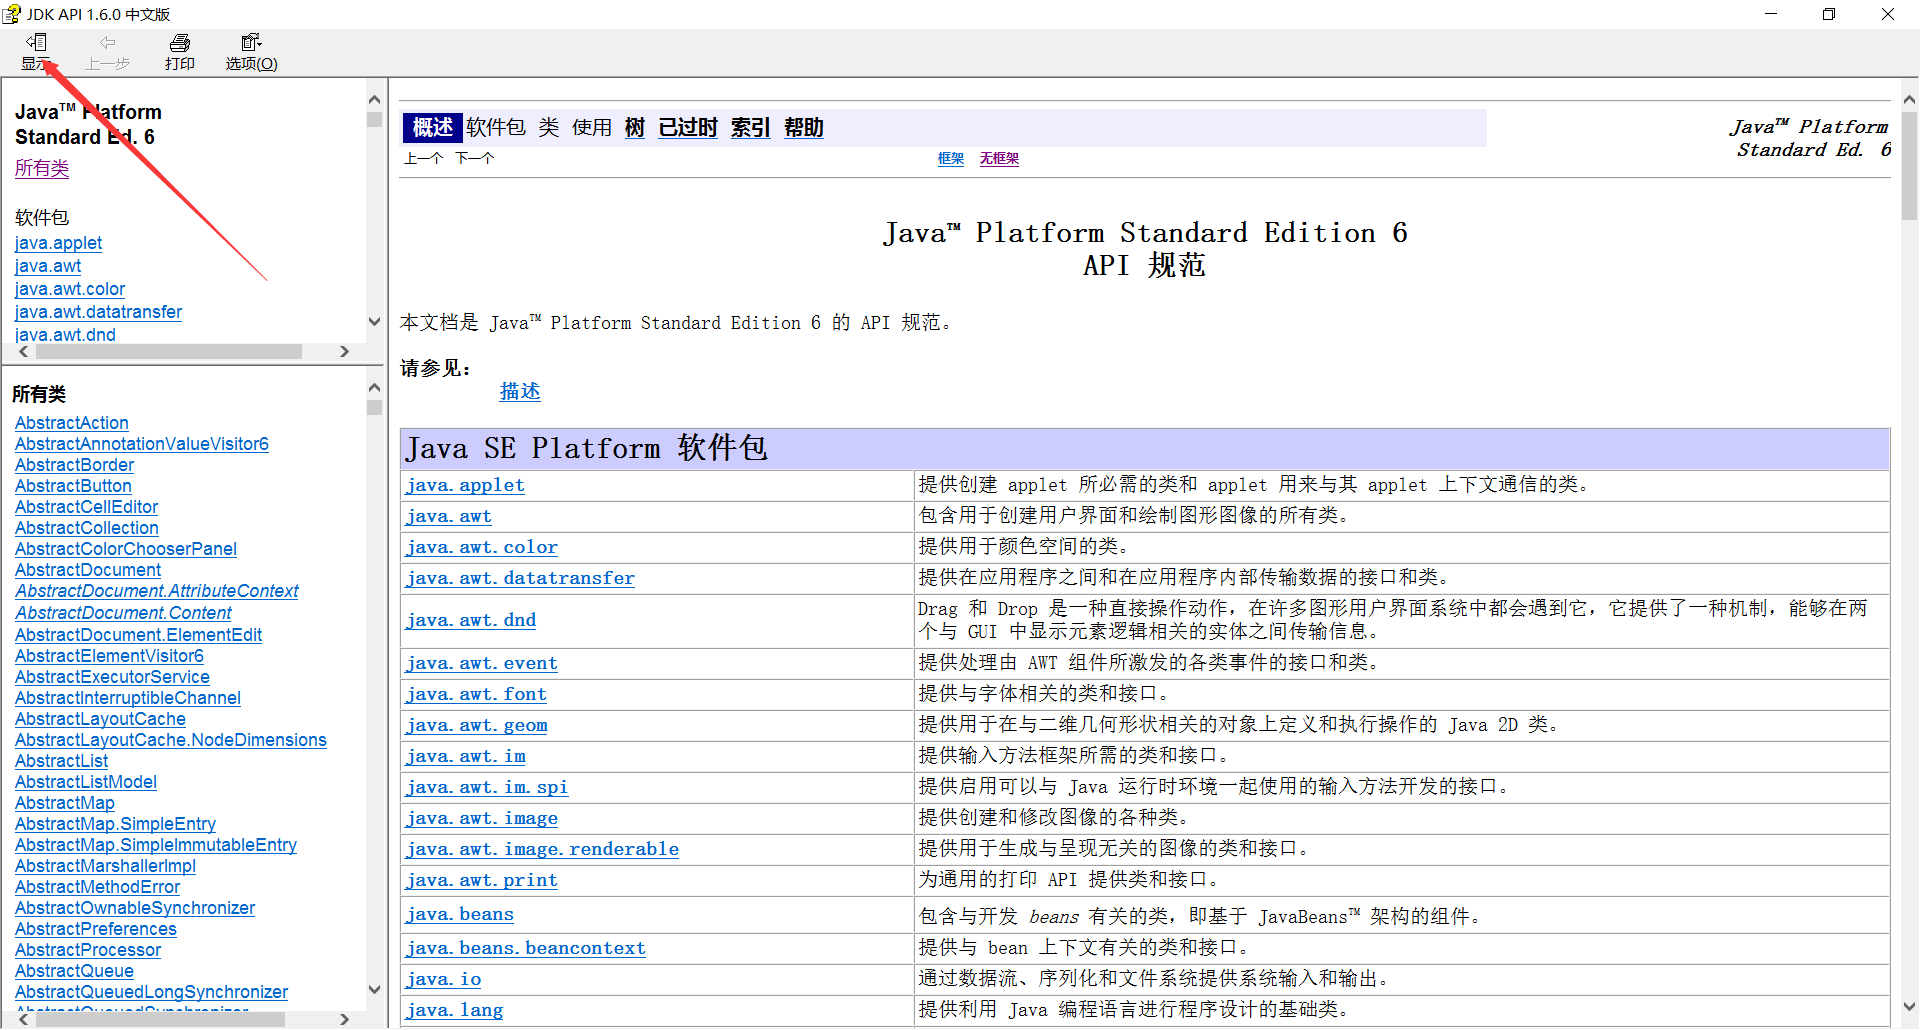Open java.awt.dnd package in main table
The image size is (1920, 1030).
471,620
